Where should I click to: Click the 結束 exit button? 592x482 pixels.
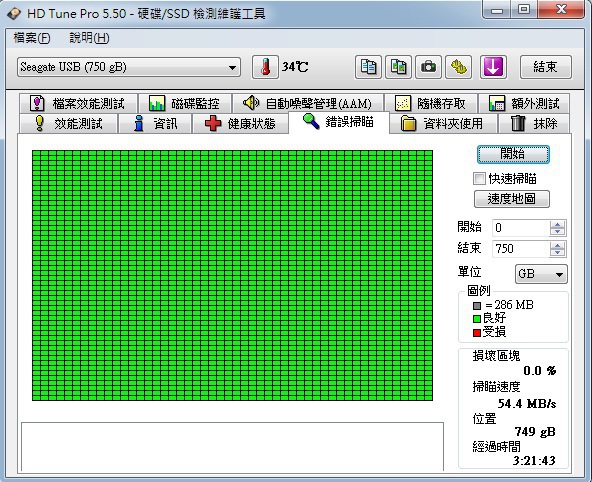[546, 67]
